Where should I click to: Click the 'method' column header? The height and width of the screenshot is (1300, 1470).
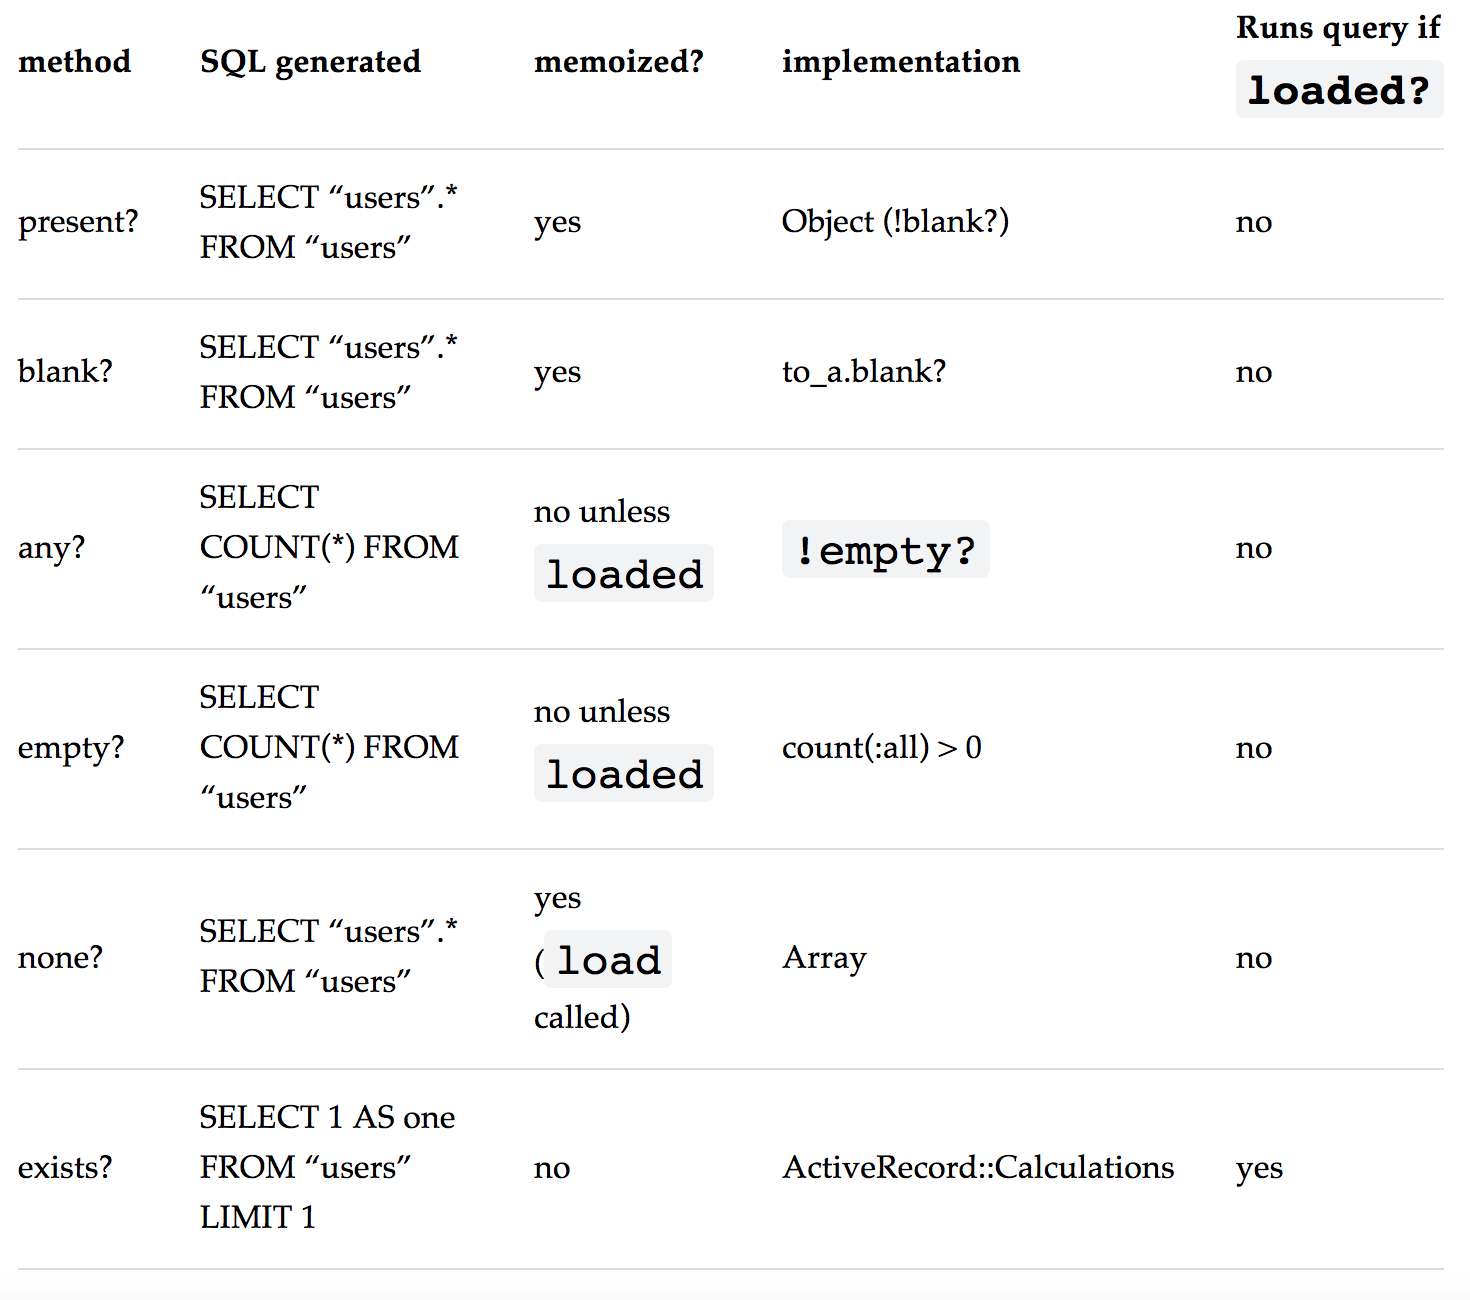[74, 62]
